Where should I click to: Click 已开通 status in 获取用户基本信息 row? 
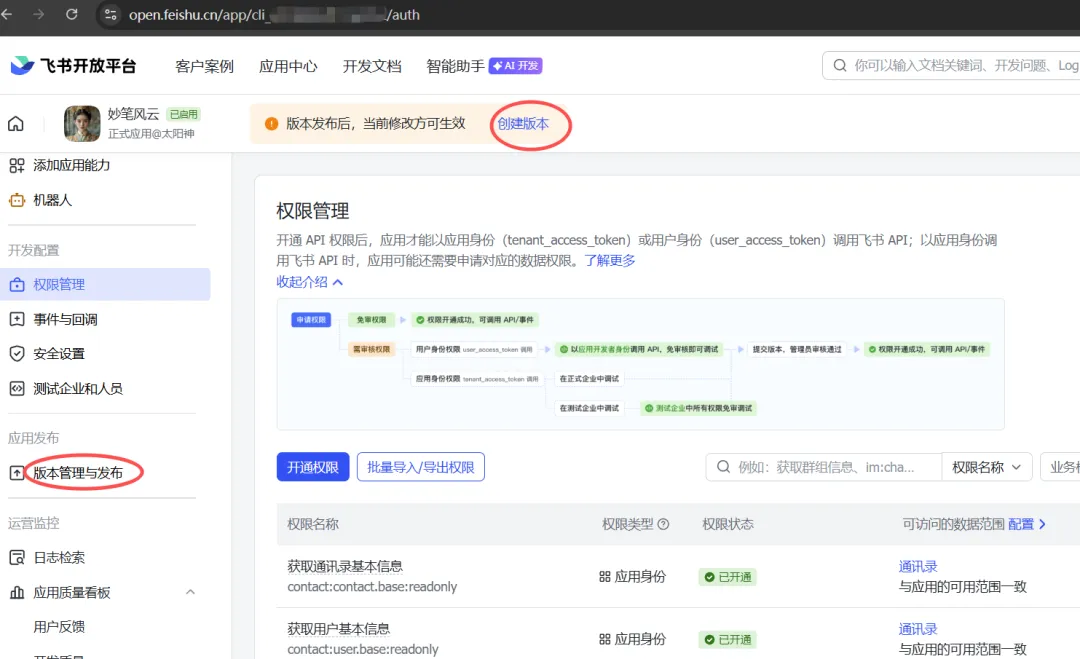(x=727, y=640)
